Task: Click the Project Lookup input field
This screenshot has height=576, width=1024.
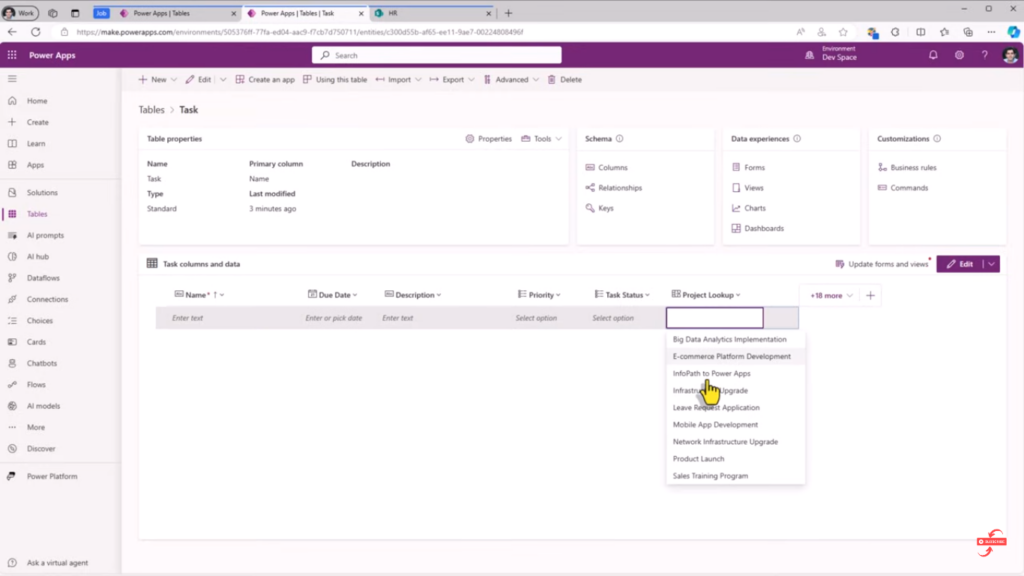Action: 714,318
